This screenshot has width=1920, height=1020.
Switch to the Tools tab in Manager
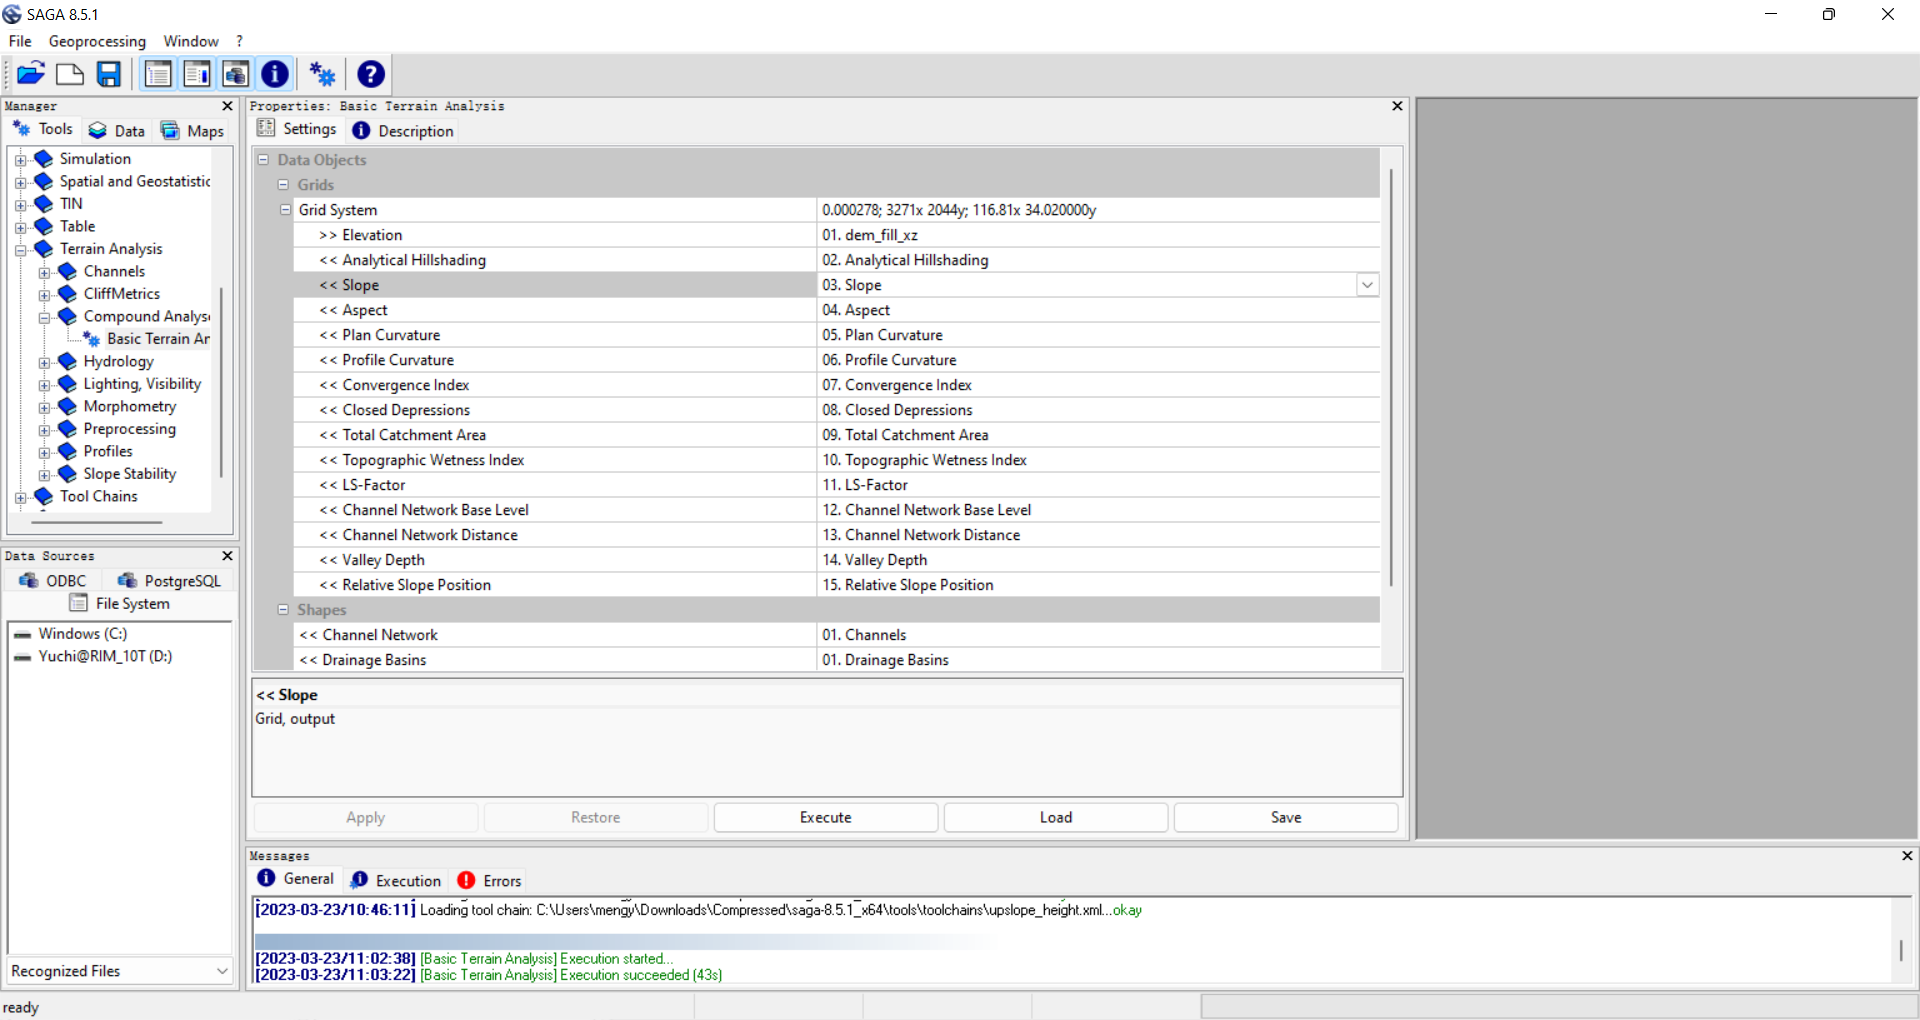(42, 129)
